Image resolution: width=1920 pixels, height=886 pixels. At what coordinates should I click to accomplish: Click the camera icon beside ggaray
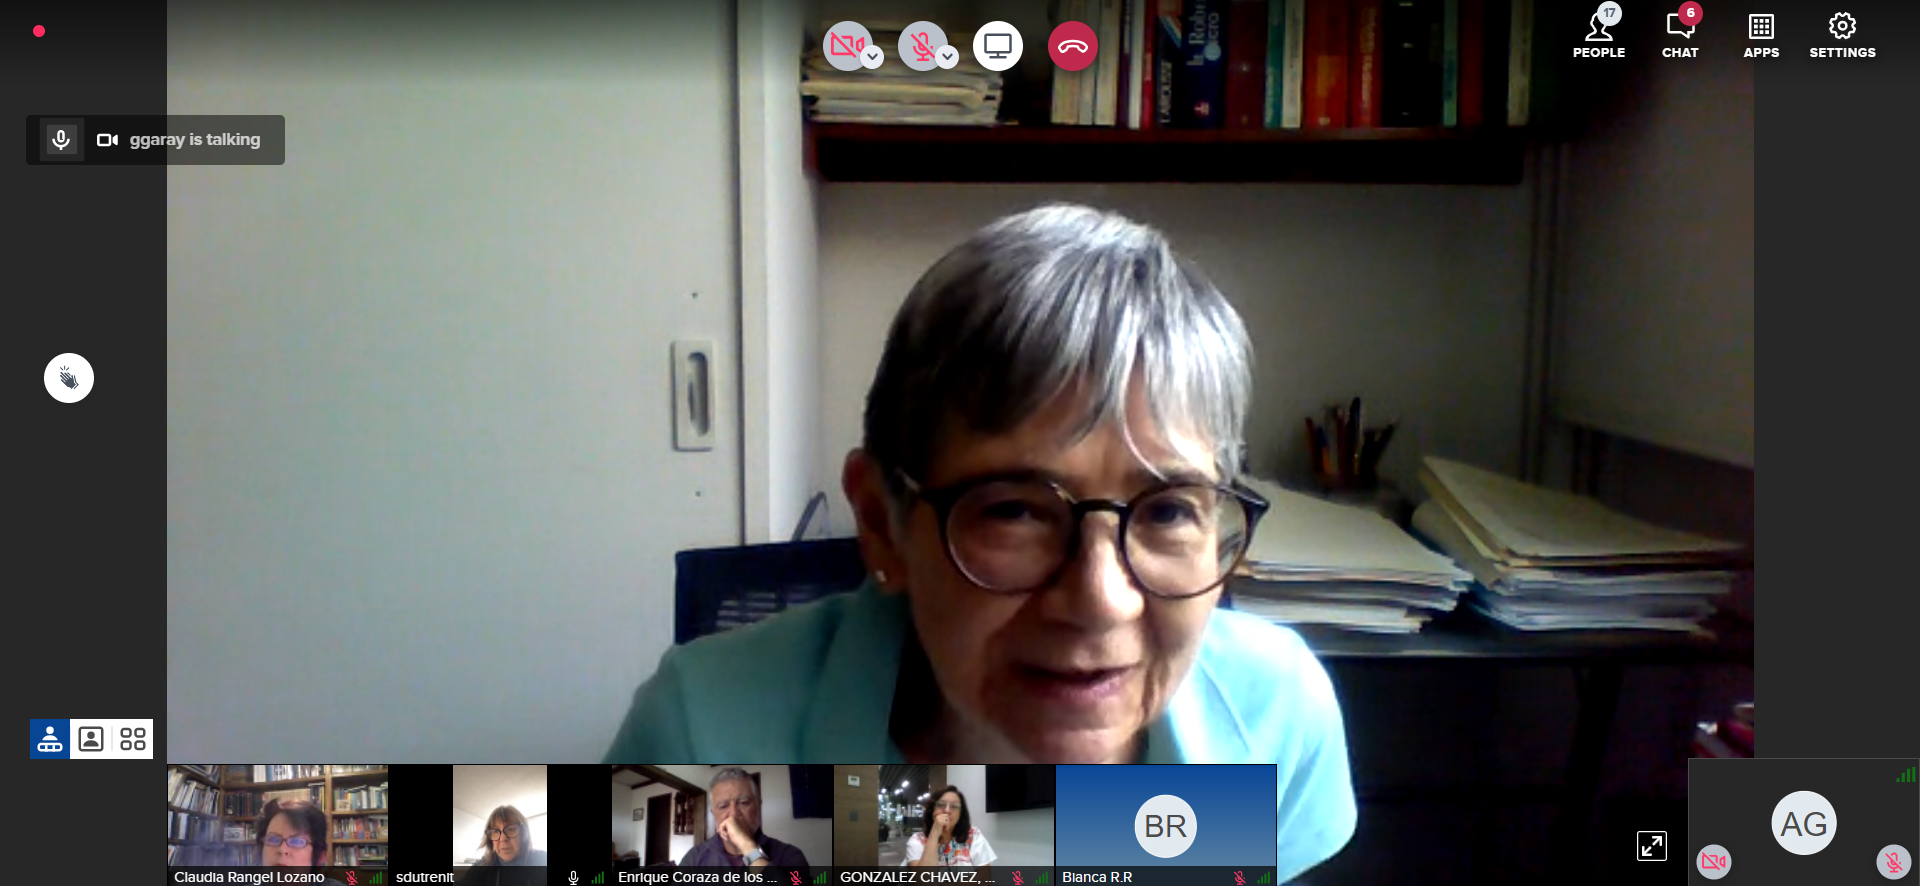pyautogui.click(x=107, y=140)
